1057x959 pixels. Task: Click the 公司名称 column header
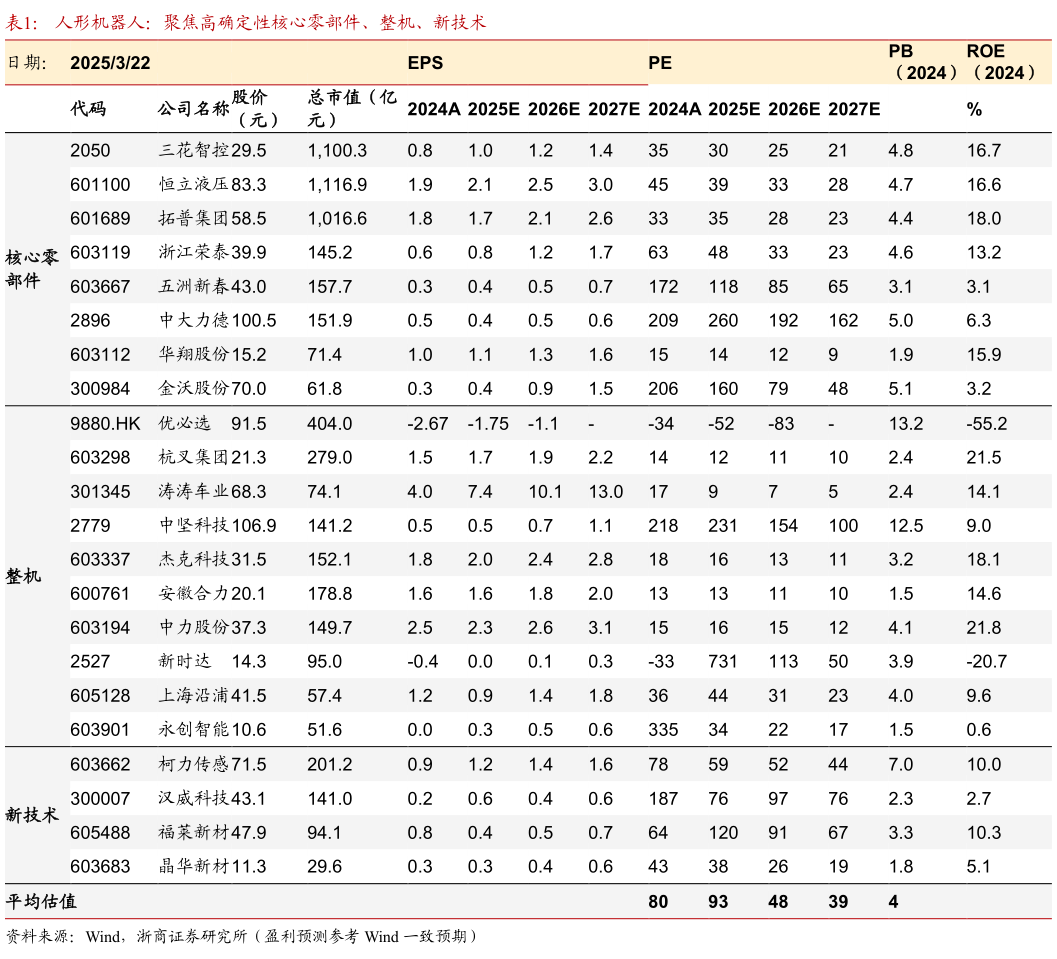[x=193, y=109]
